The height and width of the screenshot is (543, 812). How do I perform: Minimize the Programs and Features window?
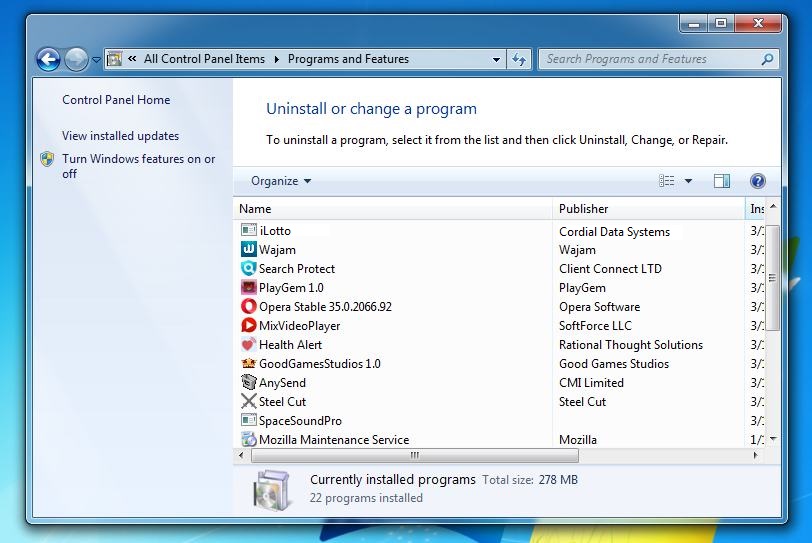point(694,23)
